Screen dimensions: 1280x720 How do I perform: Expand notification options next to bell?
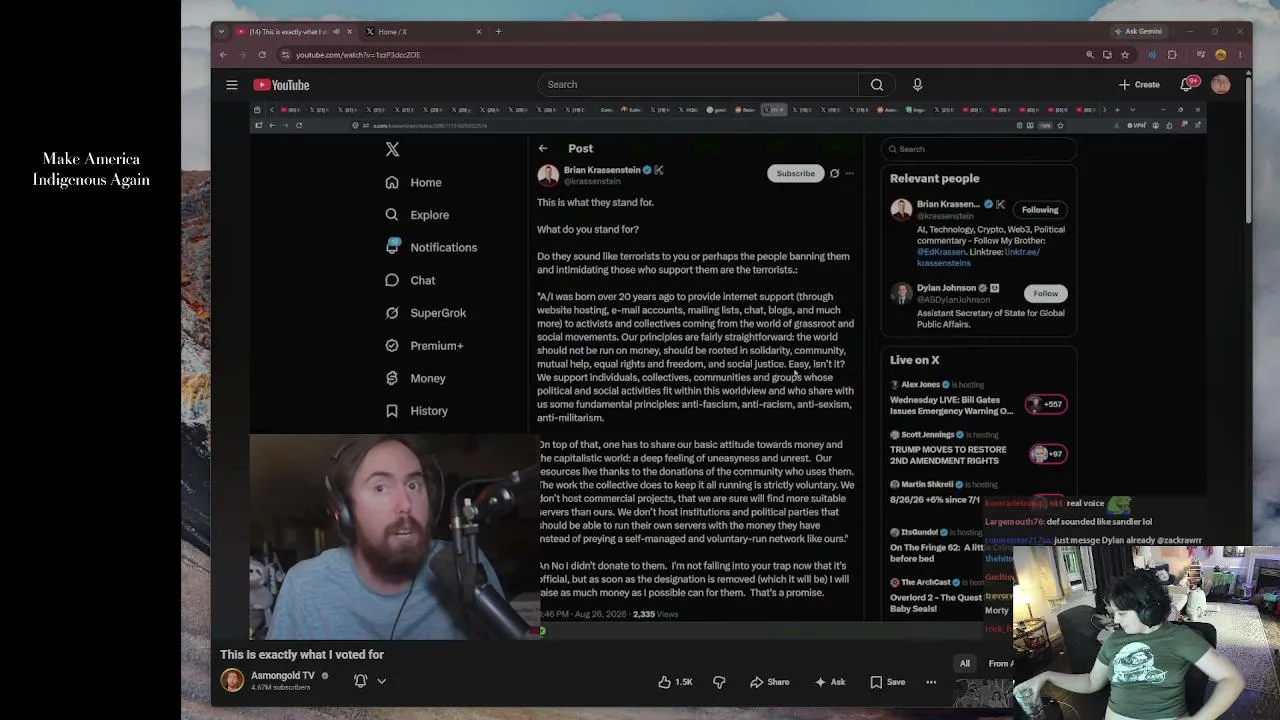pos(381,681)
